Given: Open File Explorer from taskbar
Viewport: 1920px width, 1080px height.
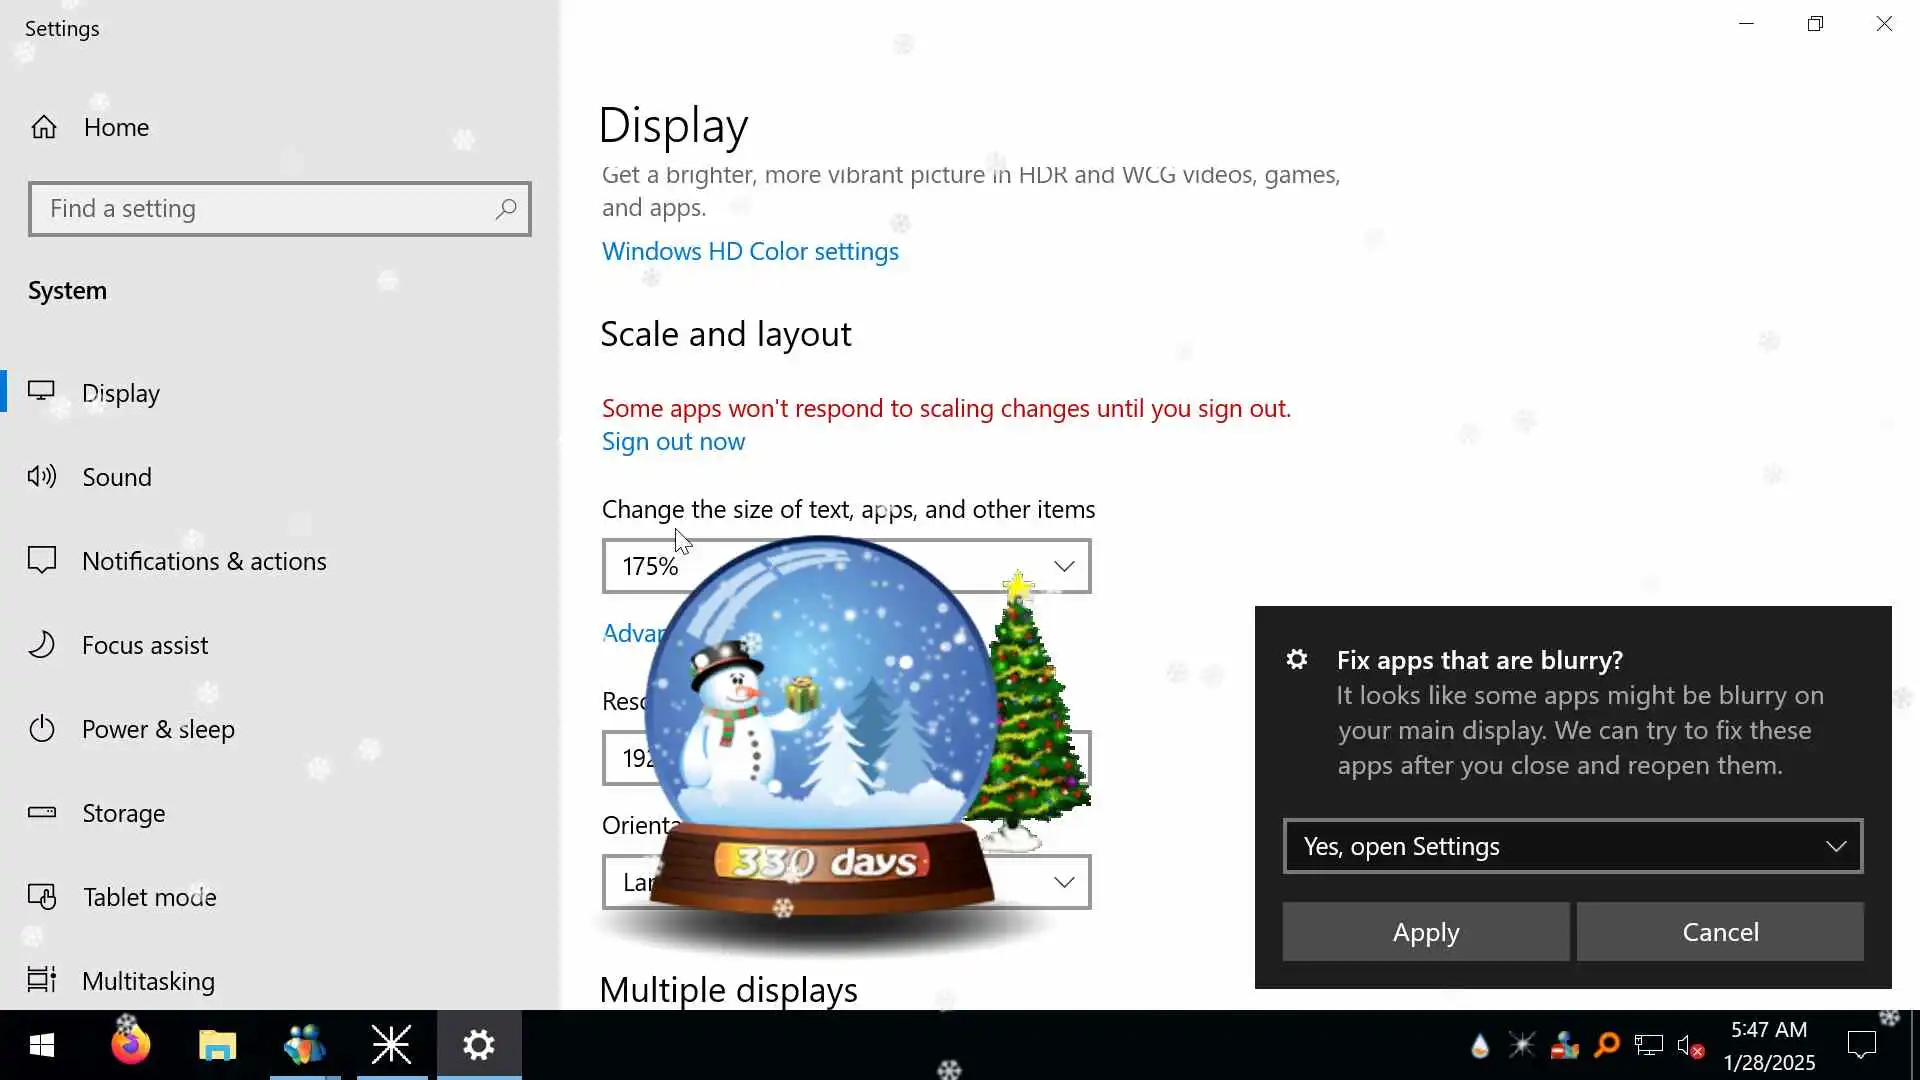Looking at the screenshot, I should 217,1046.
